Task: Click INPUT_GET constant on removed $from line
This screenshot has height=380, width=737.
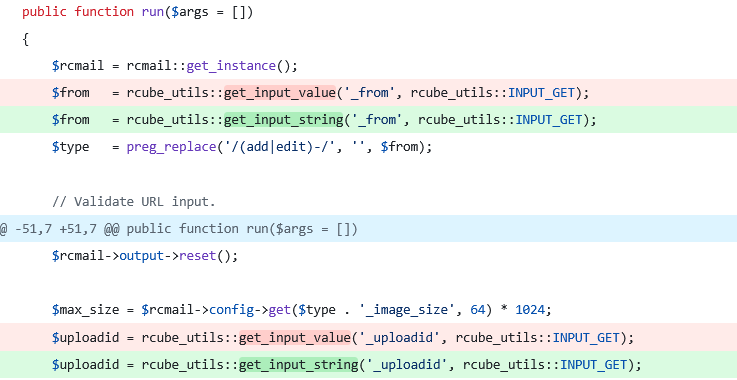Action: click(541, 93)
